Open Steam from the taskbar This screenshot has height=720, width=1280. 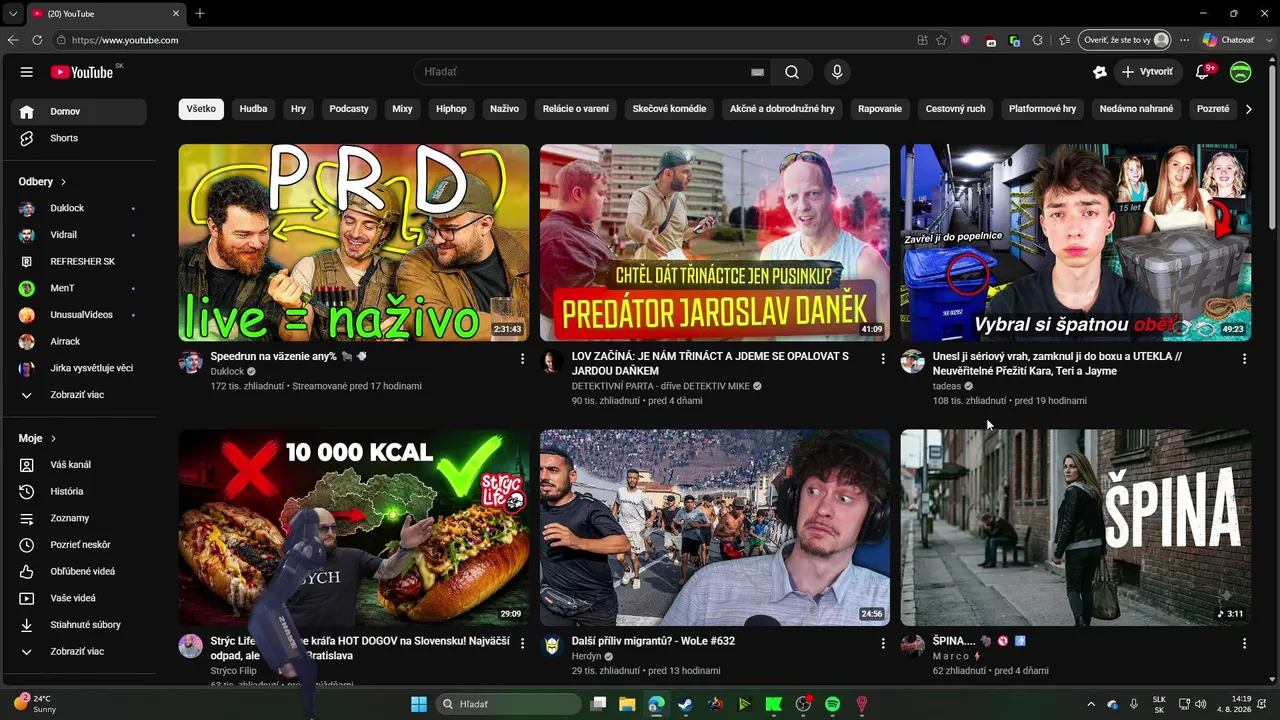[x=685, y=704]
